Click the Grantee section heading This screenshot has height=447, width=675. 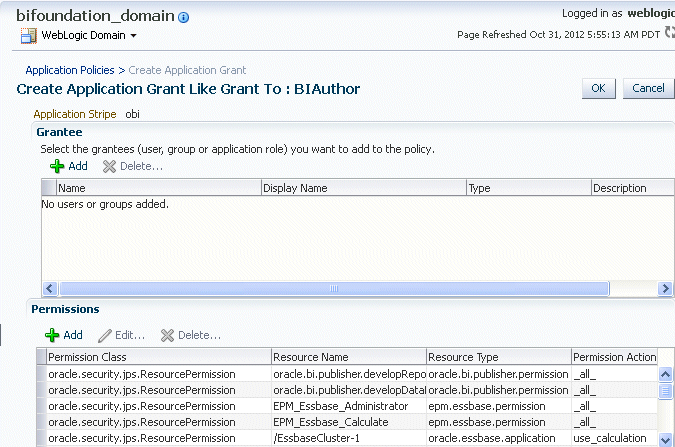[59, 132]
